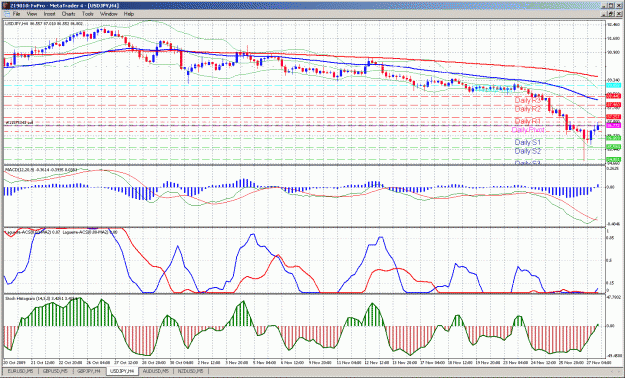Minimize the MetaTrader main window
Viewport: 625px width, 378px height.
[x=604, y=6]
